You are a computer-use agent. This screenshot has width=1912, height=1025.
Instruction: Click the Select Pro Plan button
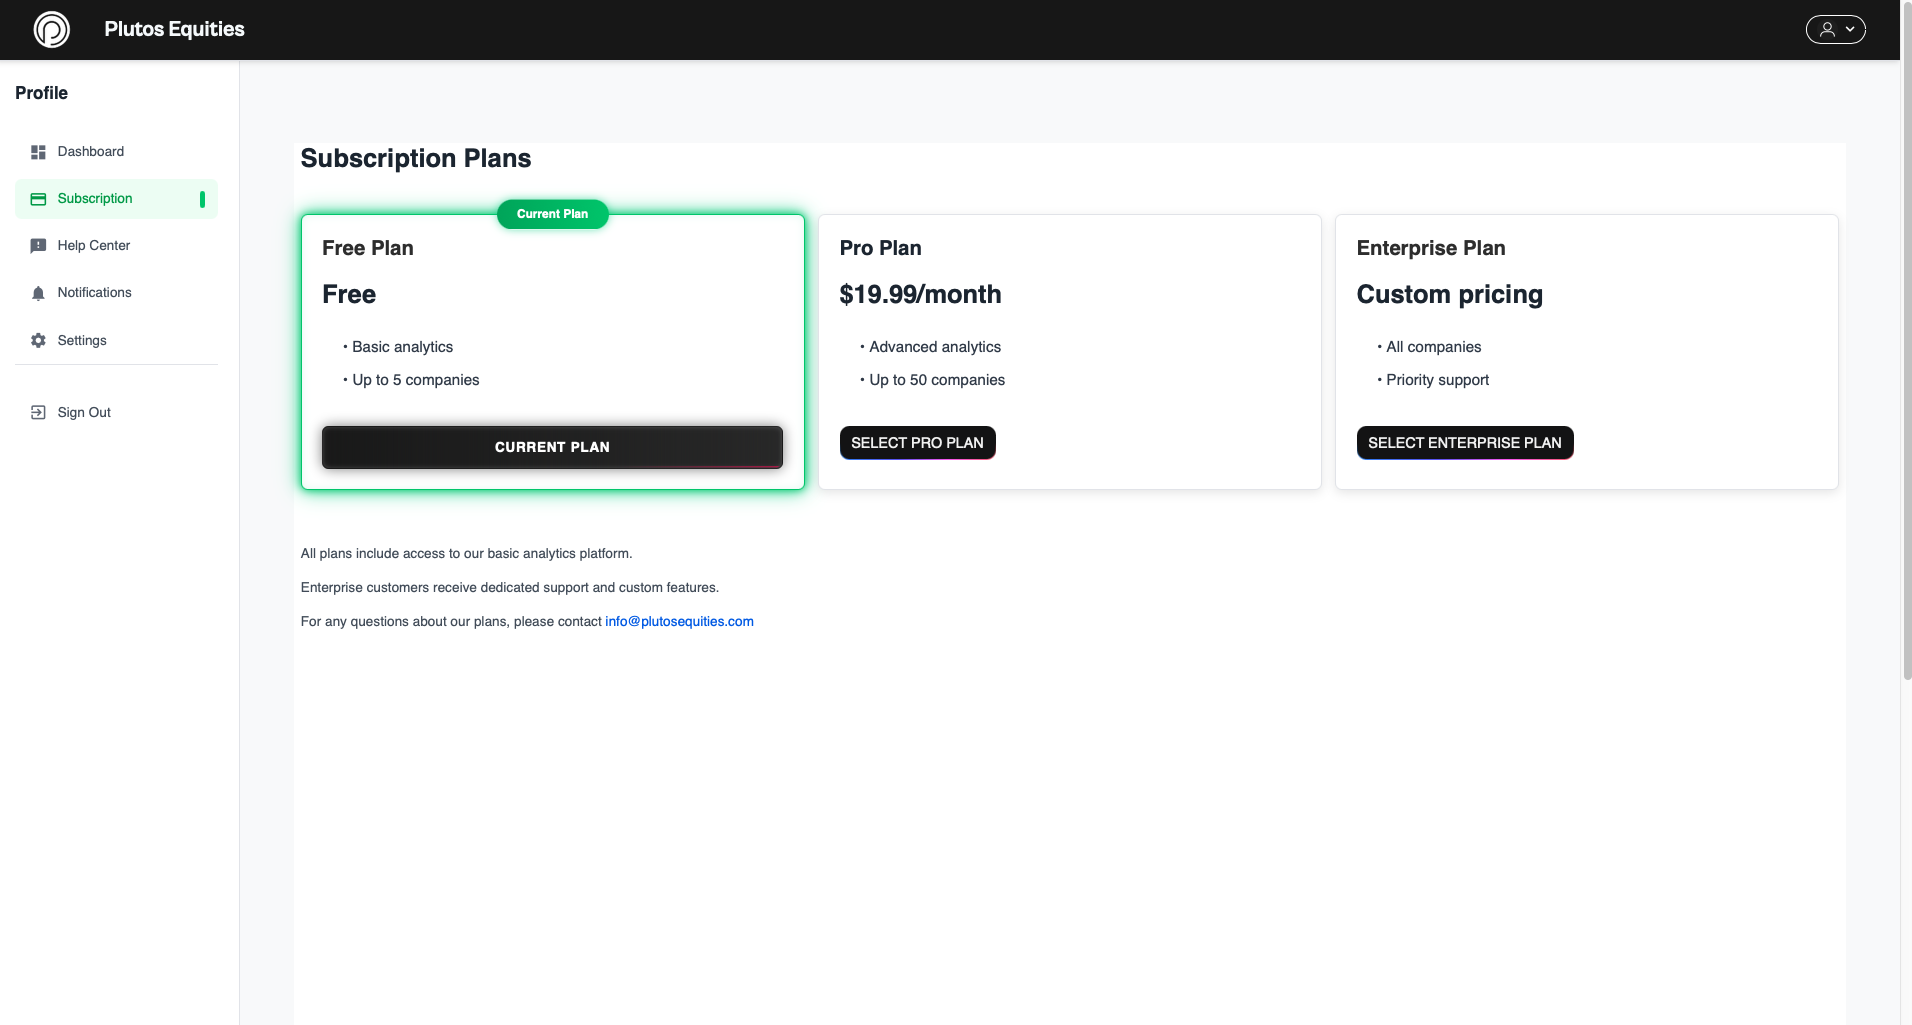coord(917,442)
